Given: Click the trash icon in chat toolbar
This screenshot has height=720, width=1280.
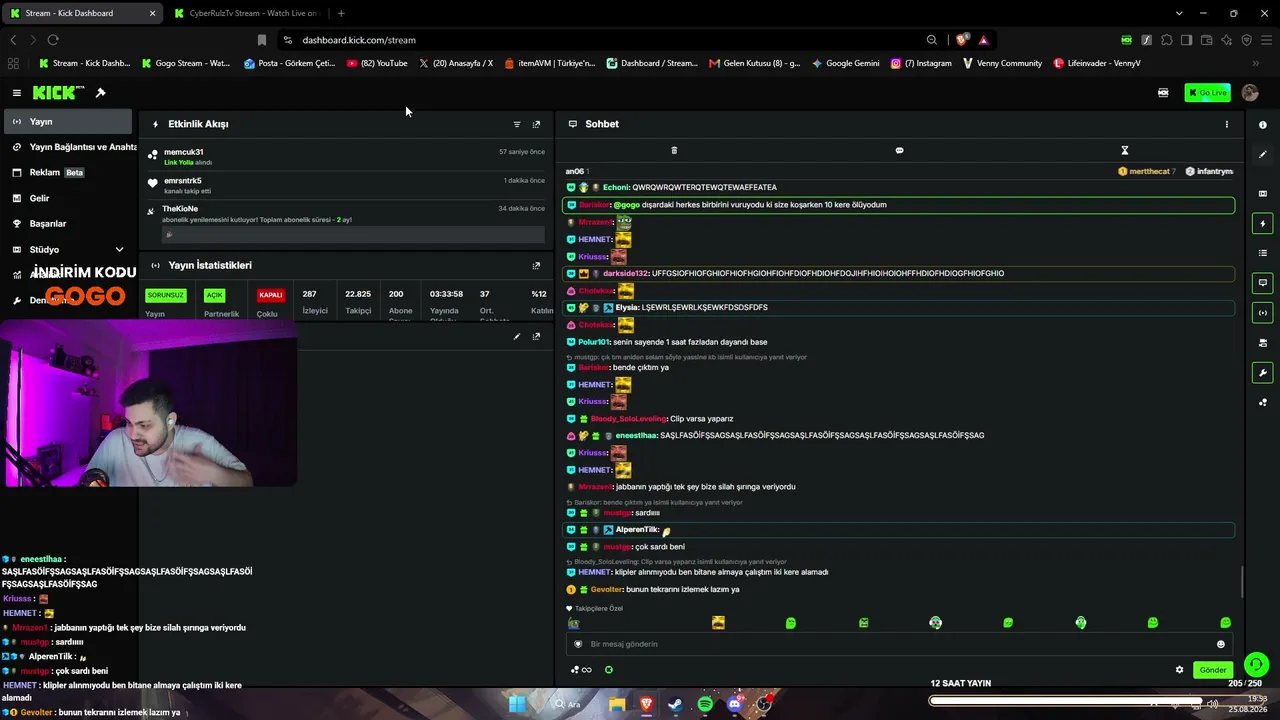Looking at the screenshot, I should click(674, 150).
